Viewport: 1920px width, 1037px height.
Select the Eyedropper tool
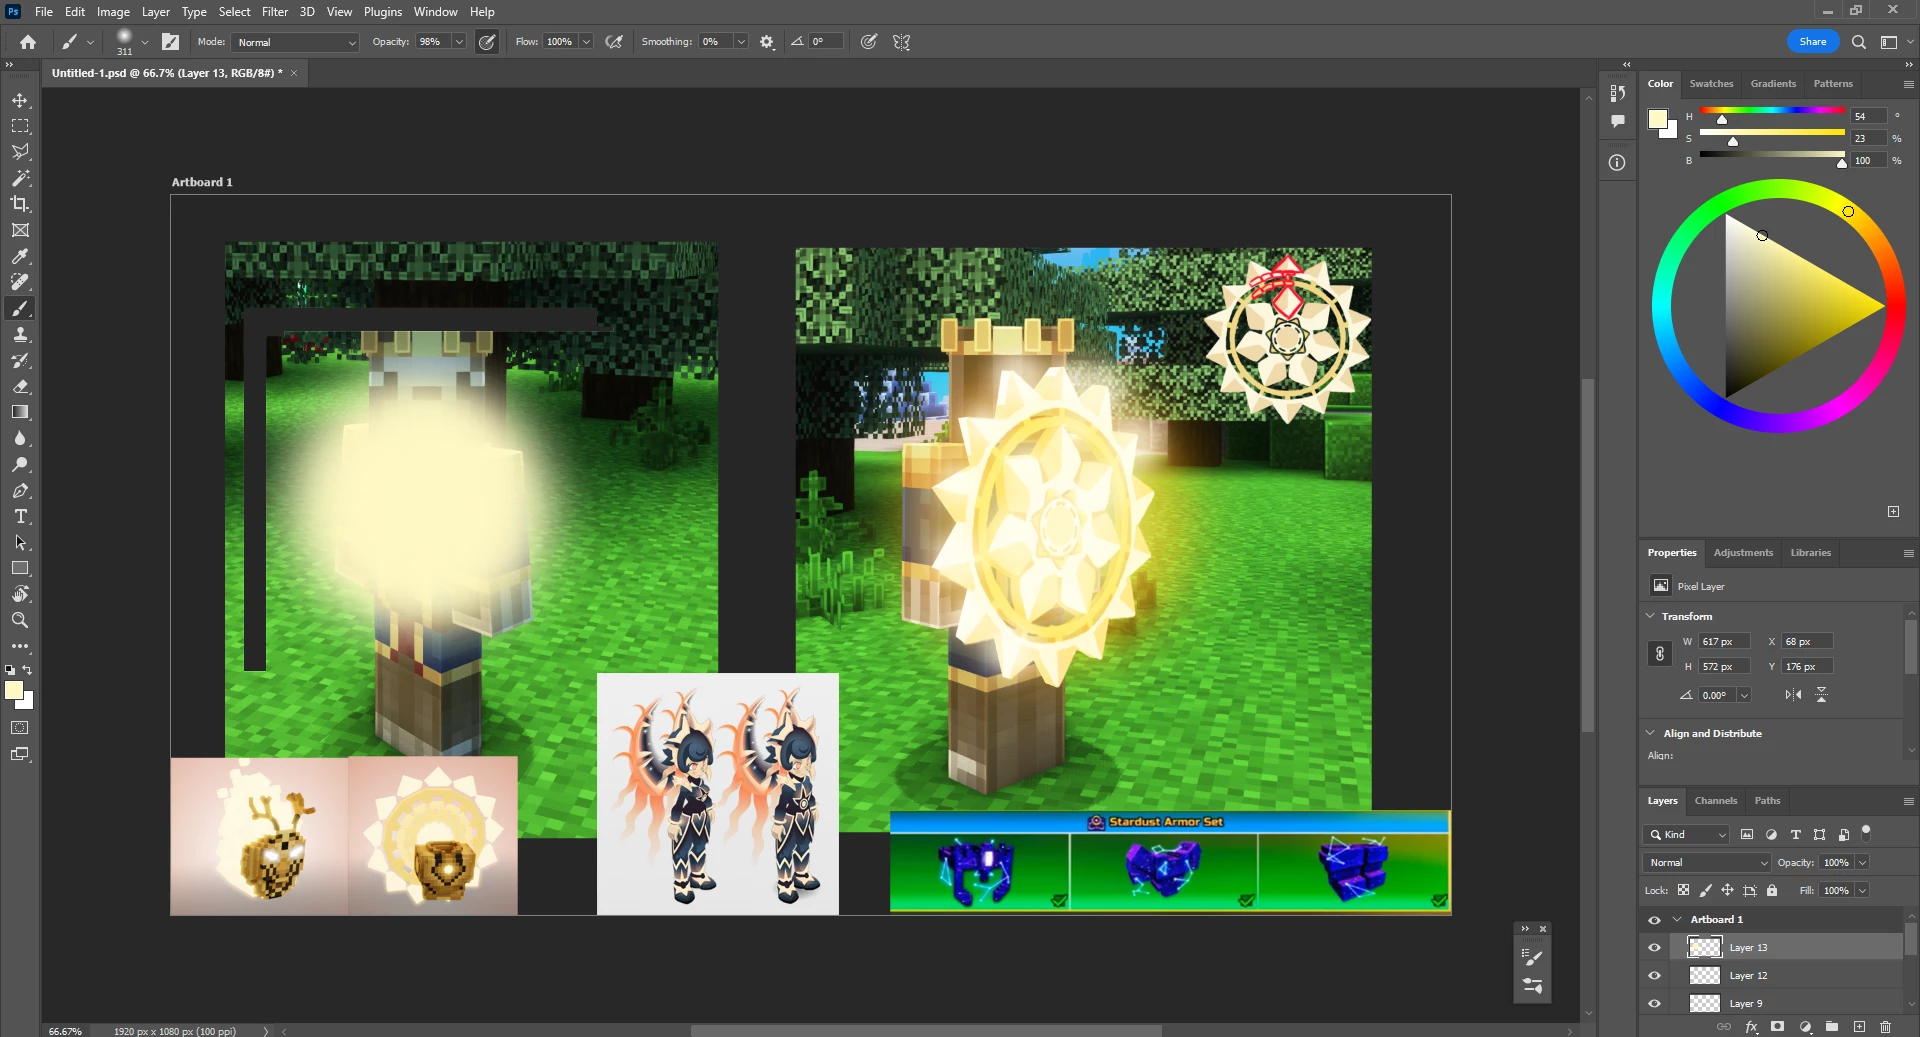[20, 256]
